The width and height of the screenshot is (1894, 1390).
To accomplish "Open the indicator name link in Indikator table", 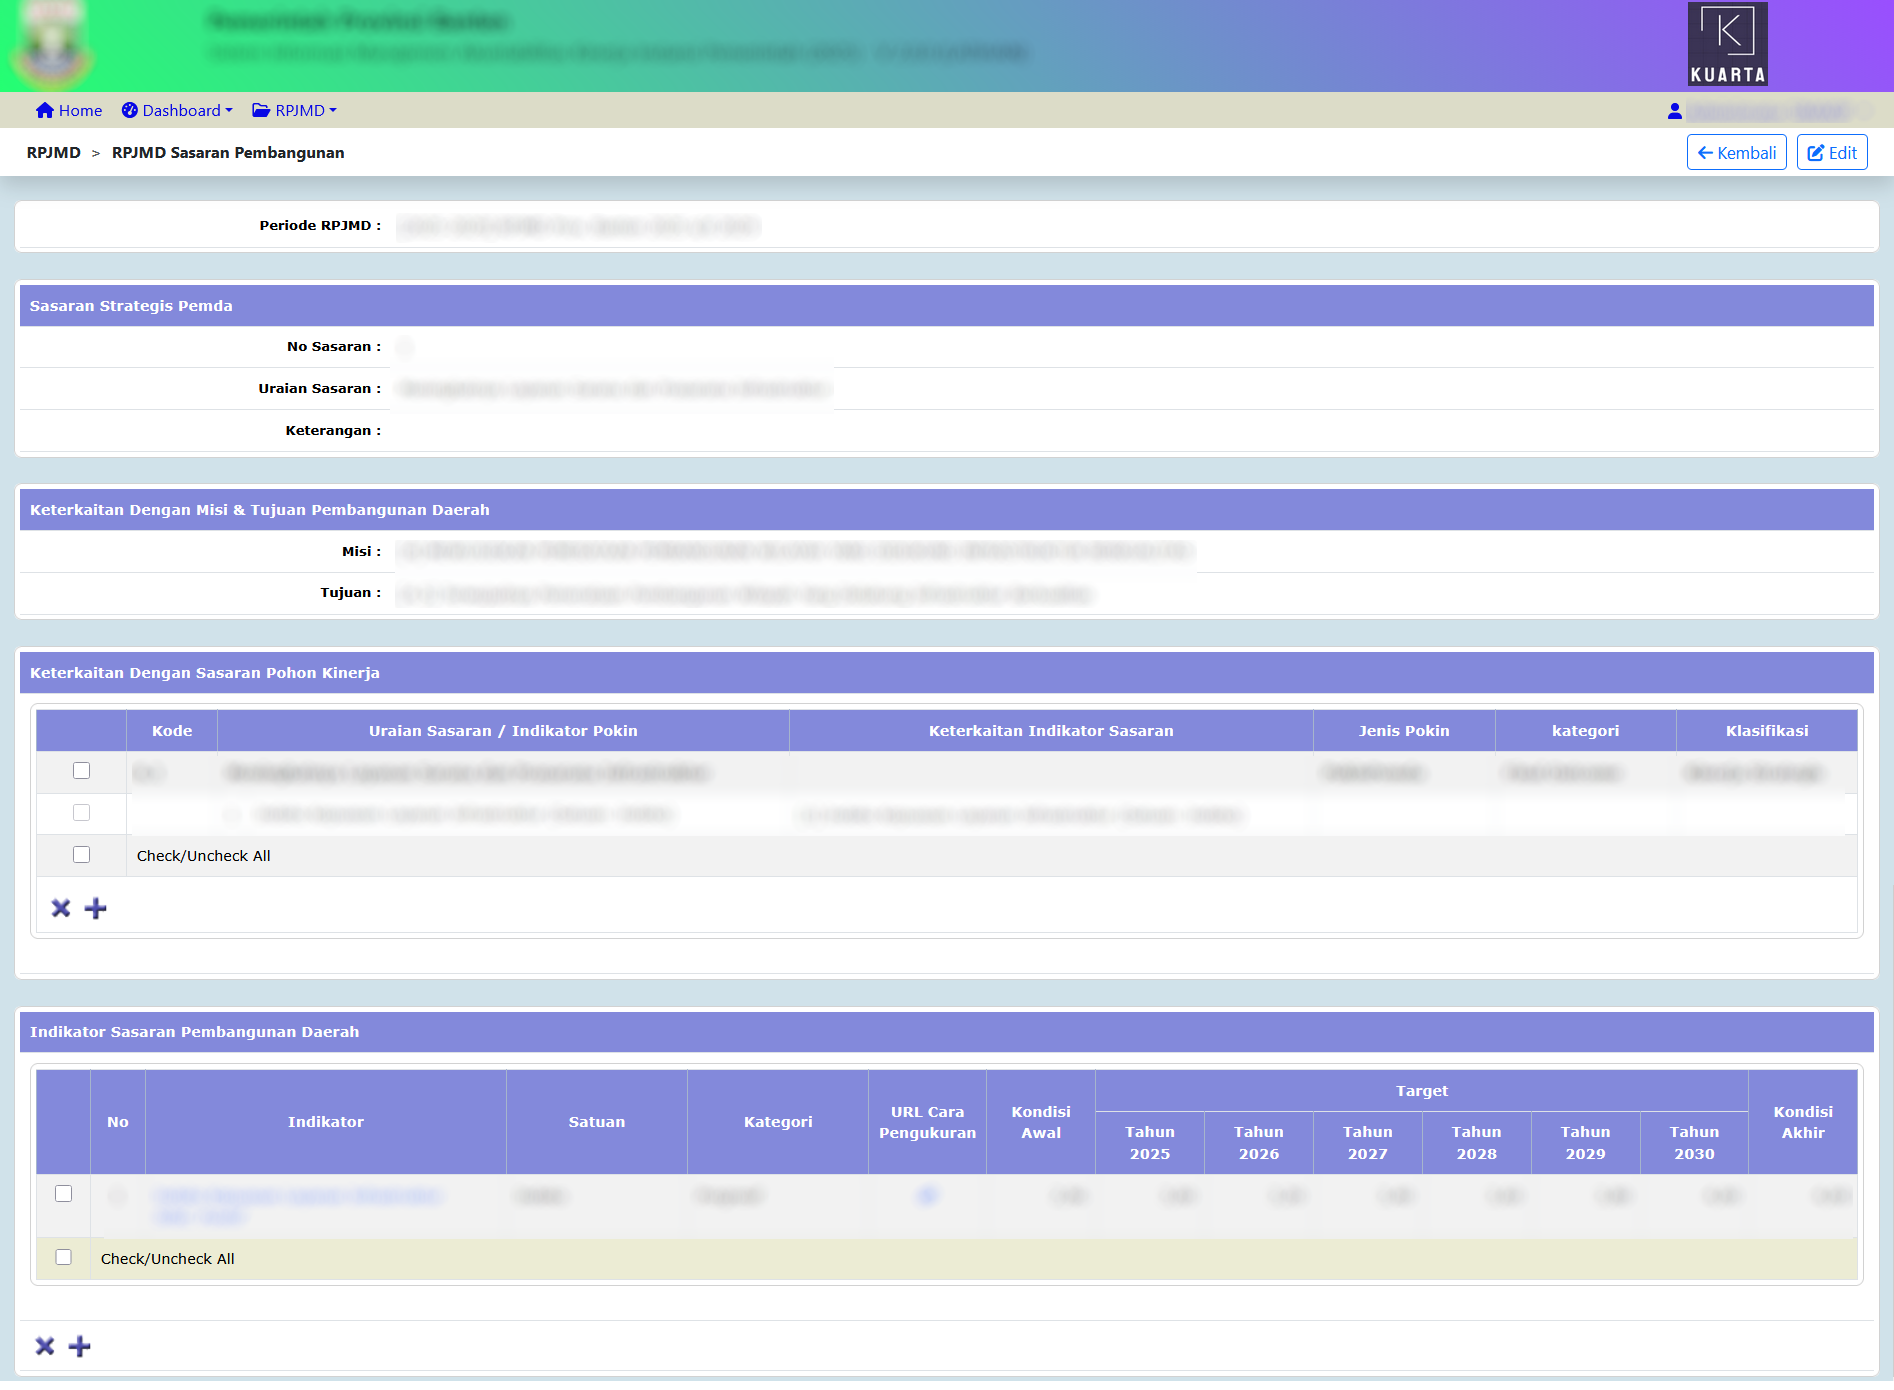I will pyautogui.click(x=297, y=1196).
